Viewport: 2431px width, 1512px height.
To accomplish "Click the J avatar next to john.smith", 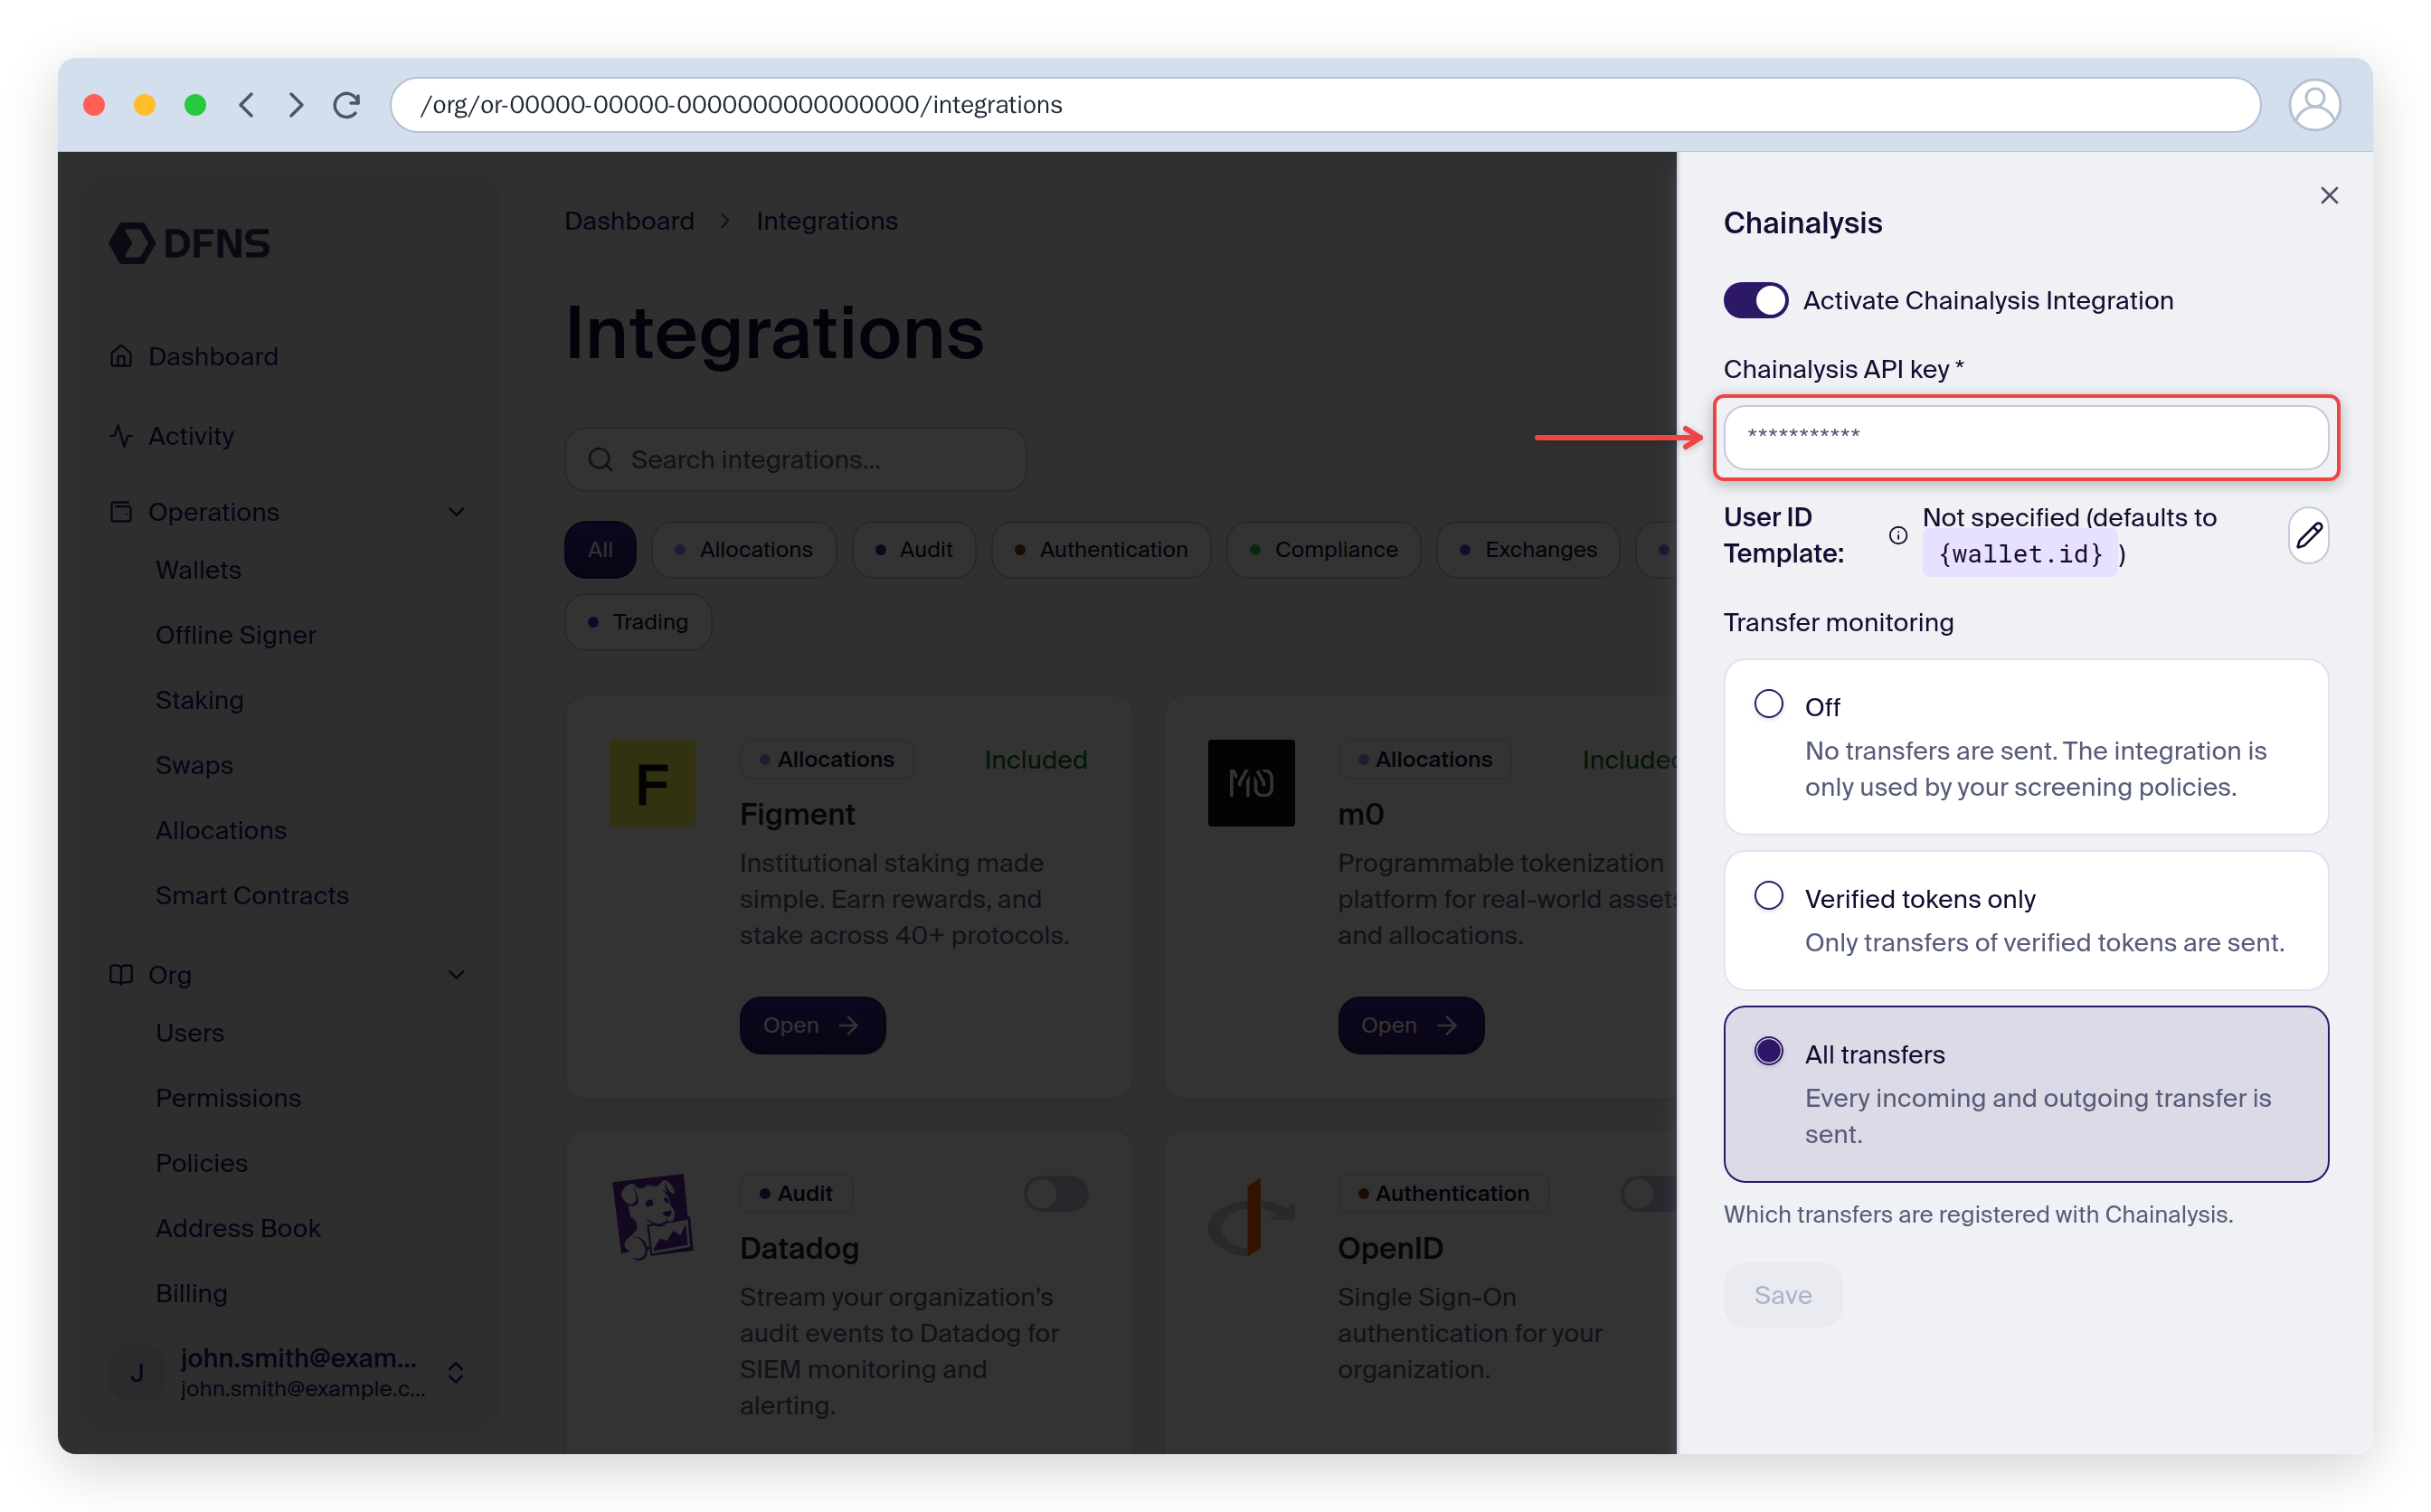I will pyautogui.click(x=137, y=1372).
